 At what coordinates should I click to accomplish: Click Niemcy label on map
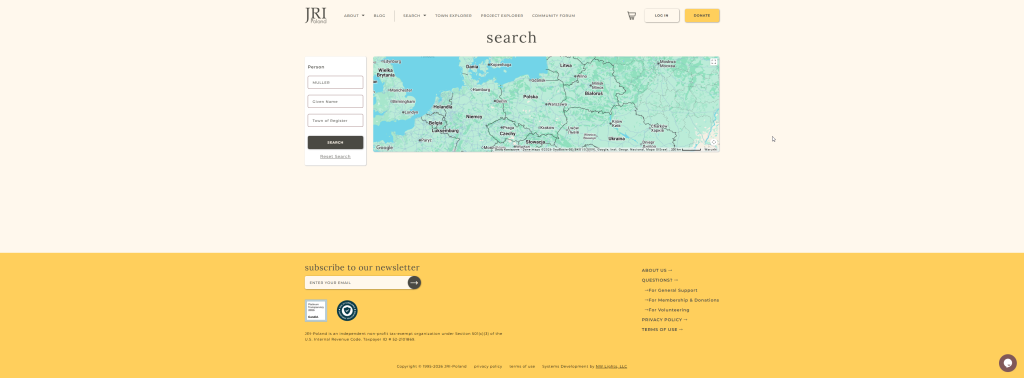pyautogui.click(x=473, y=116)
